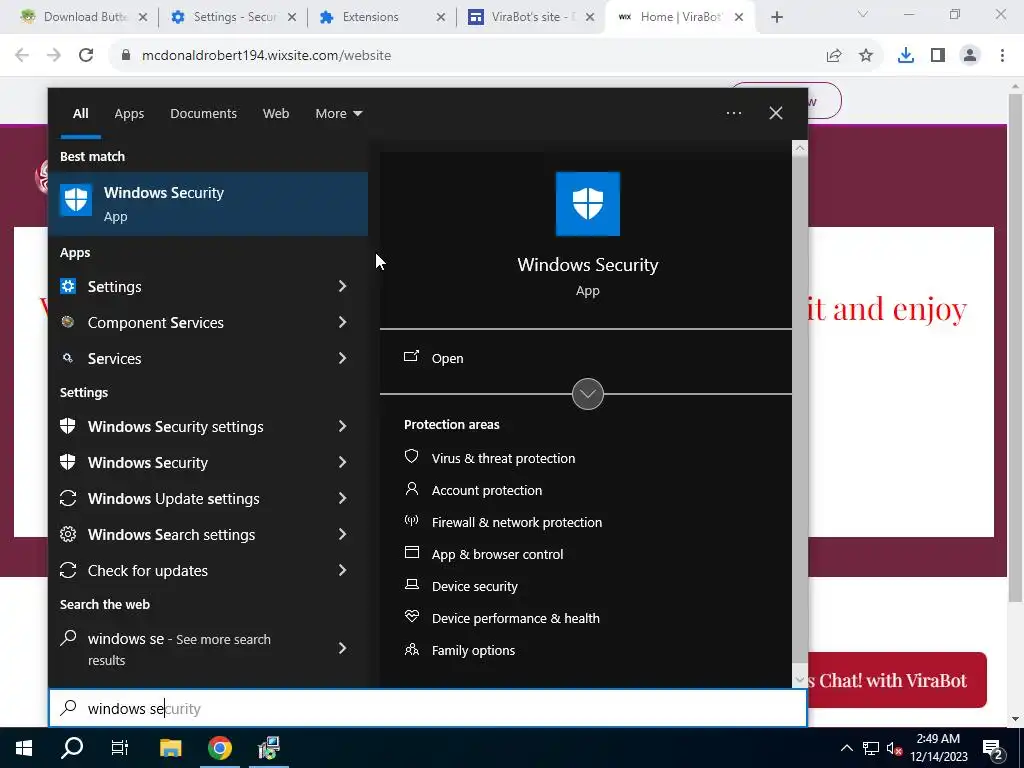Image resolution: width=1024 pixels, height=768 pixels.
Task: Expand the More filter dropdown
Action: [338, 114]
